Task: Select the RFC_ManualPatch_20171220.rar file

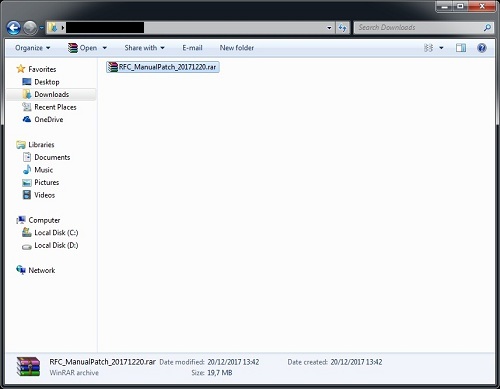Action: pyautogui.click(x=163, y=67)
